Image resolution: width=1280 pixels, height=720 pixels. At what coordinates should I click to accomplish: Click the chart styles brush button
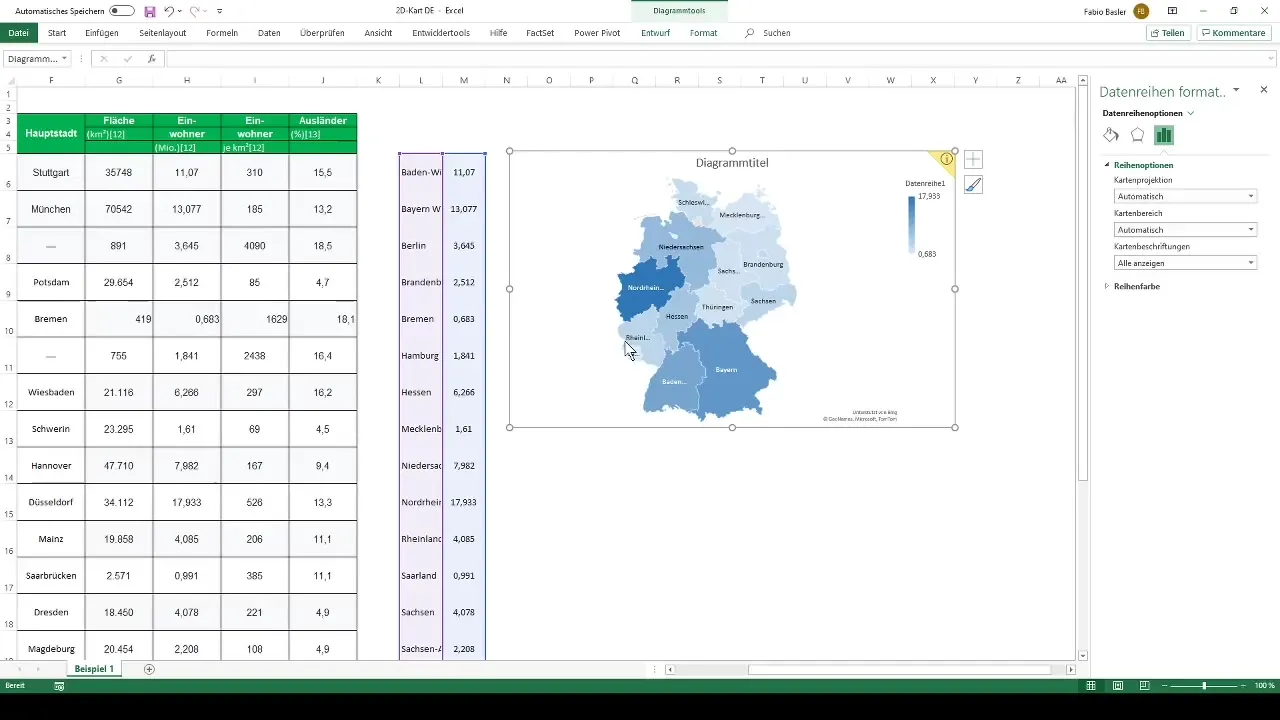click(973, 184)
